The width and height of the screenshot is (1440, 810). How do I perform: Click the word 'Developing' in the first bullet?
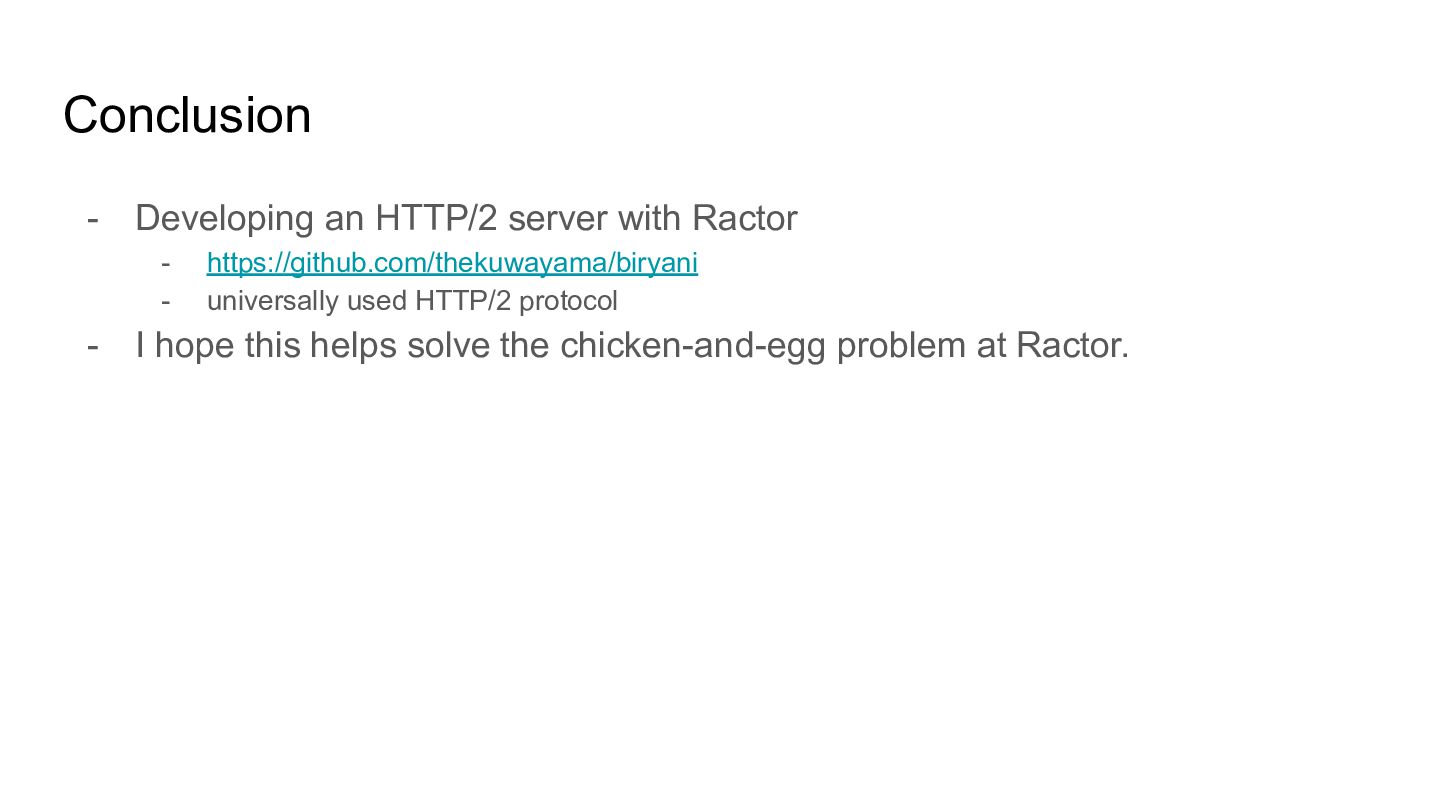tap(224, 219)
